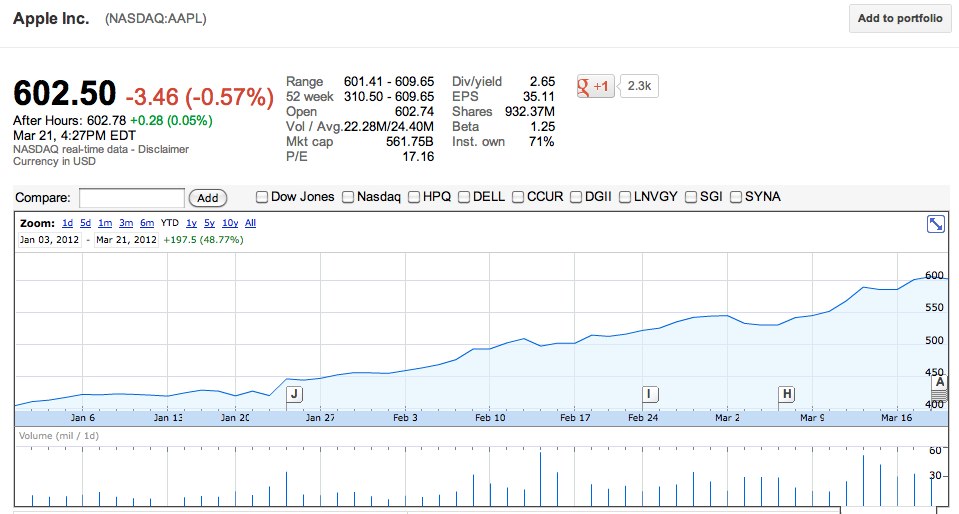Click the I news flag marker

pos(650,394)
